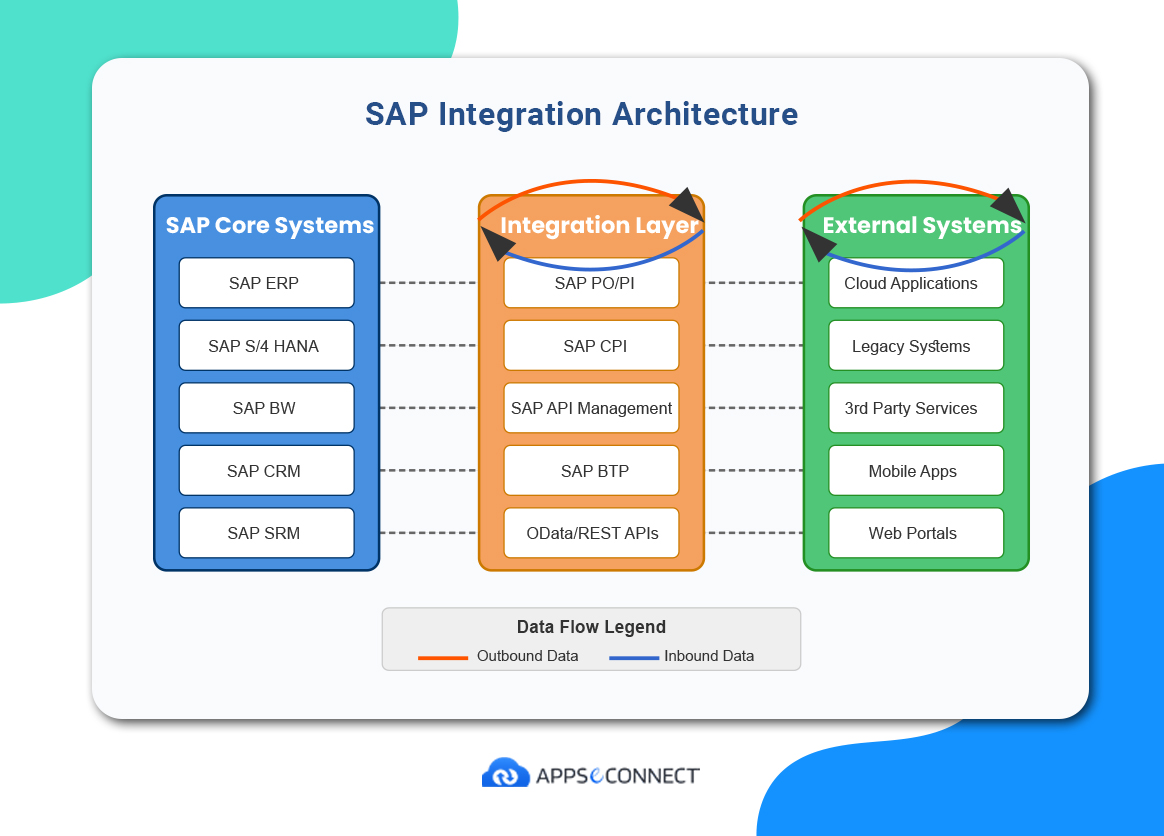The height and width of the screenshot is (836, 1164).
Task: Click the blue Inbound Data legend line
Action: 634,658
